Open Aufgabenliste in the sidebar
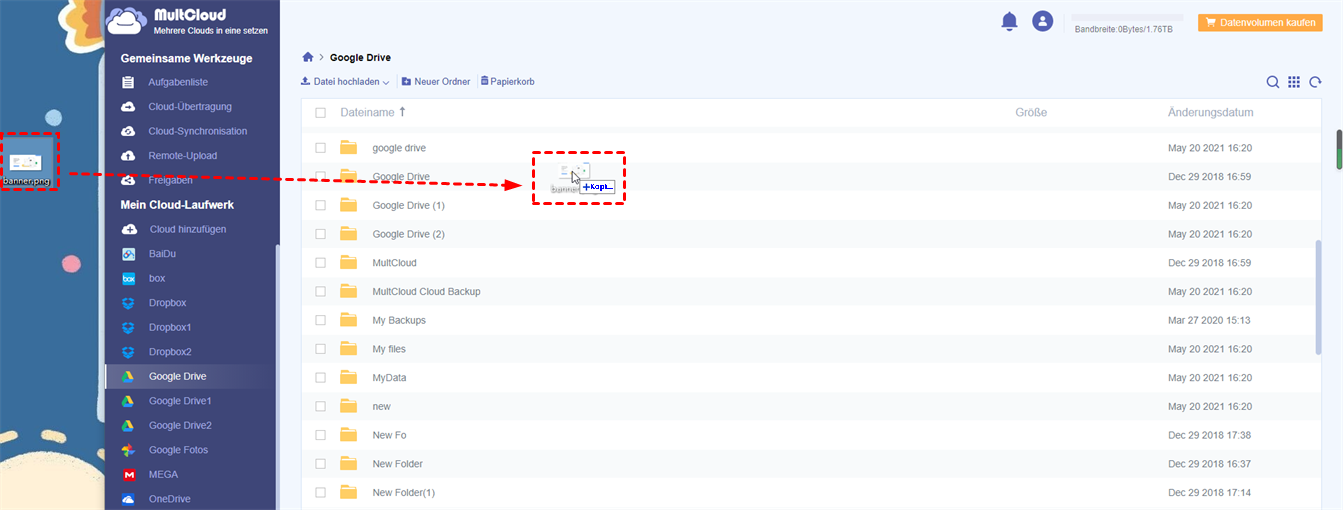Image resolution: width=1343 pixels, height=510 pixels. [178, 82]
